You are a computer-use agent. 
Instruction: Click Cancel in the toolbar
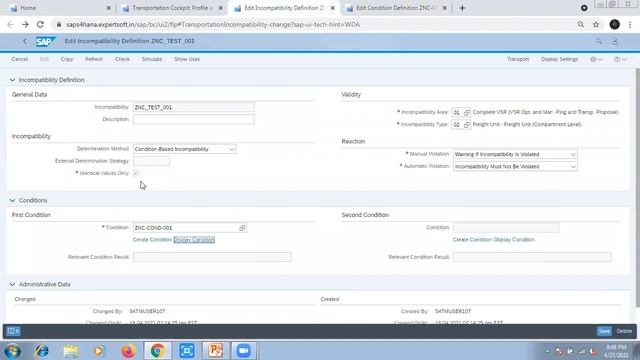coord(20,59)
